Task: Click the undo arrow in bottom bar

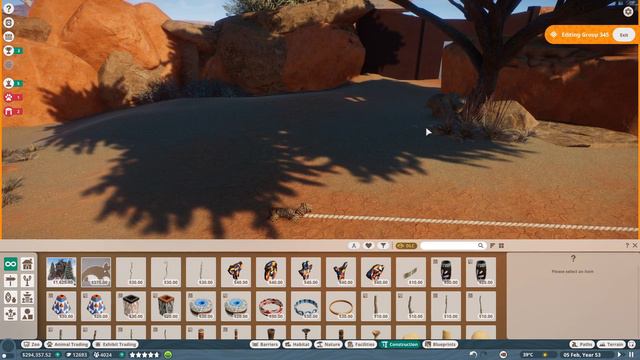Action: tap(473, 355)
